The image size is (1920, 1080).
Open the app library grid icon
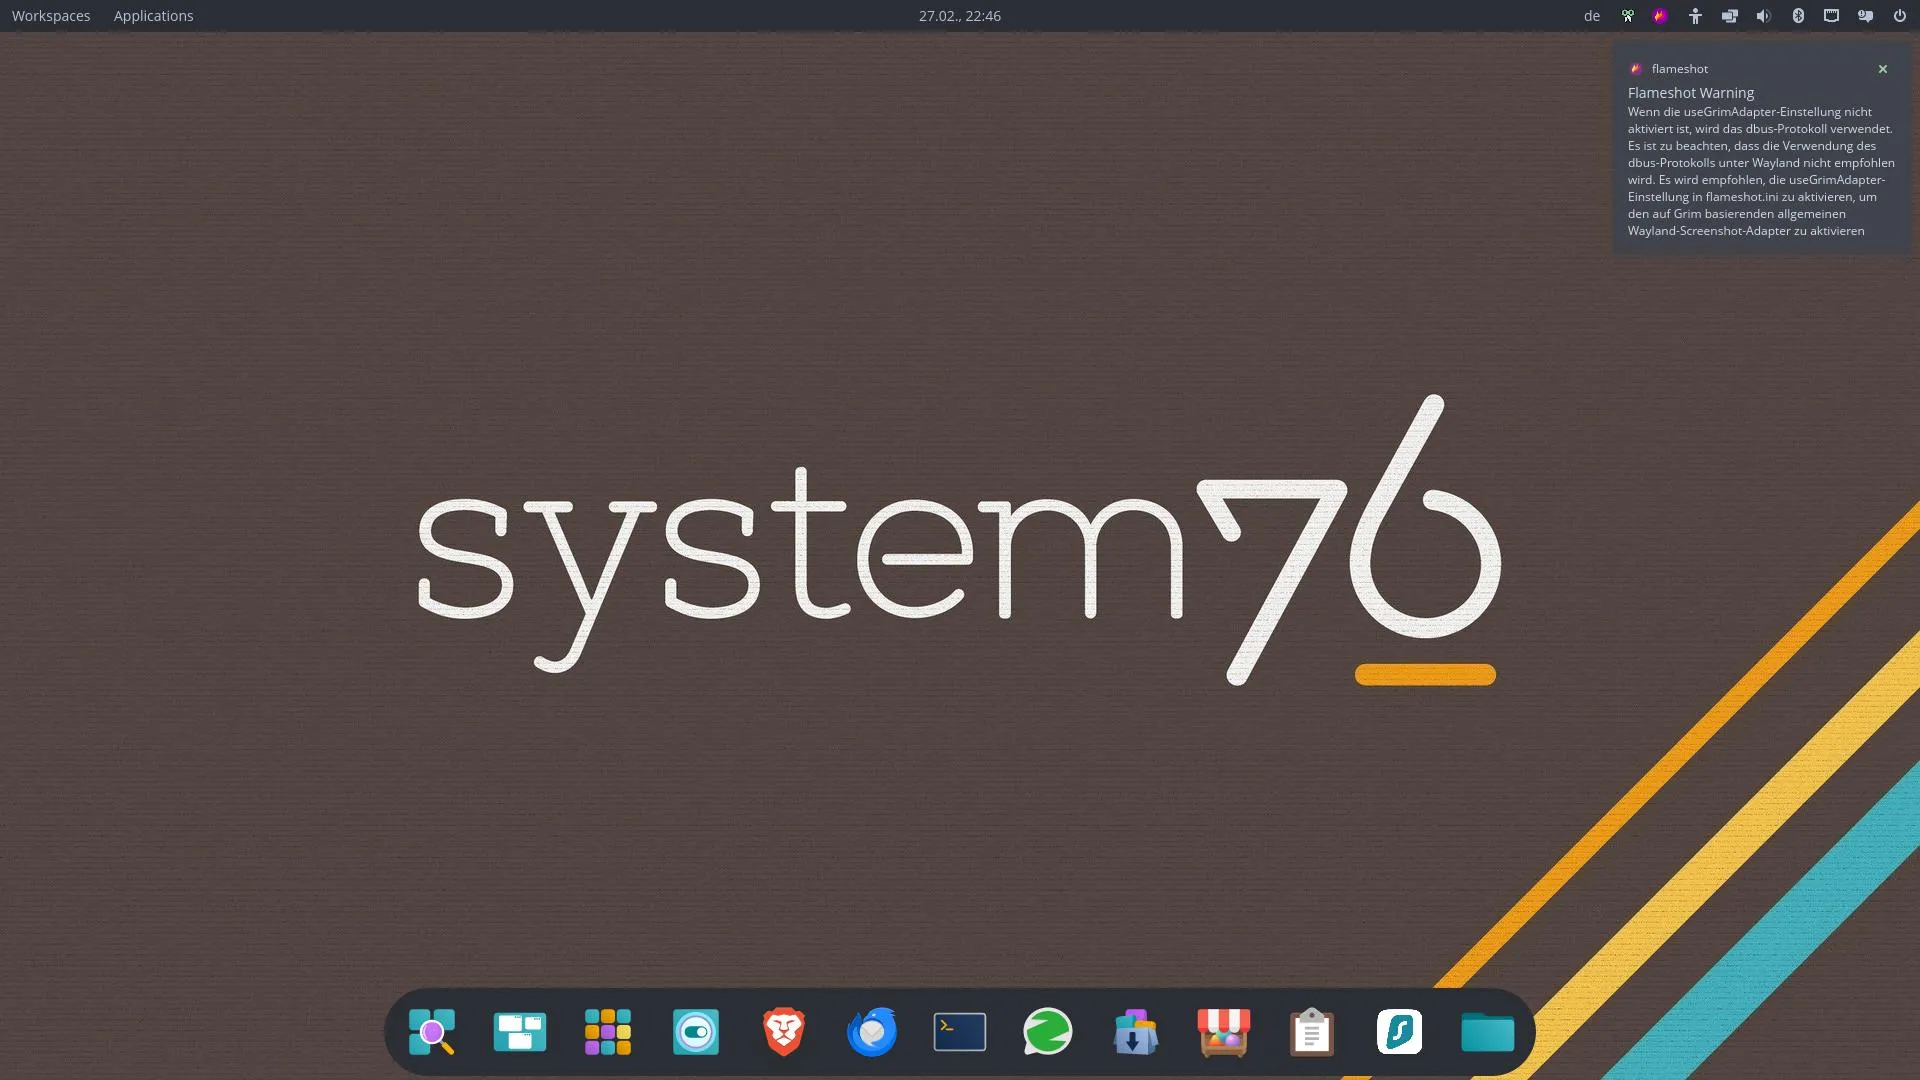(x=608, y=1032)
